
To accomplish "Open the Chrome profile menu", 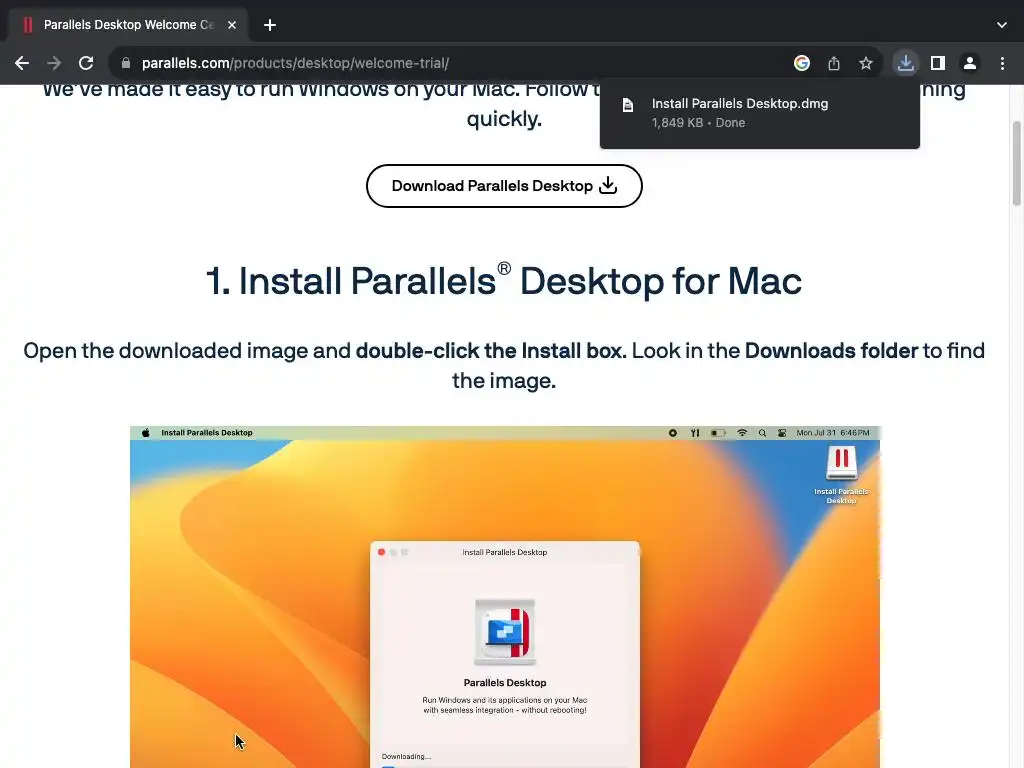I will pyautogui.click(x=970, y=63).
